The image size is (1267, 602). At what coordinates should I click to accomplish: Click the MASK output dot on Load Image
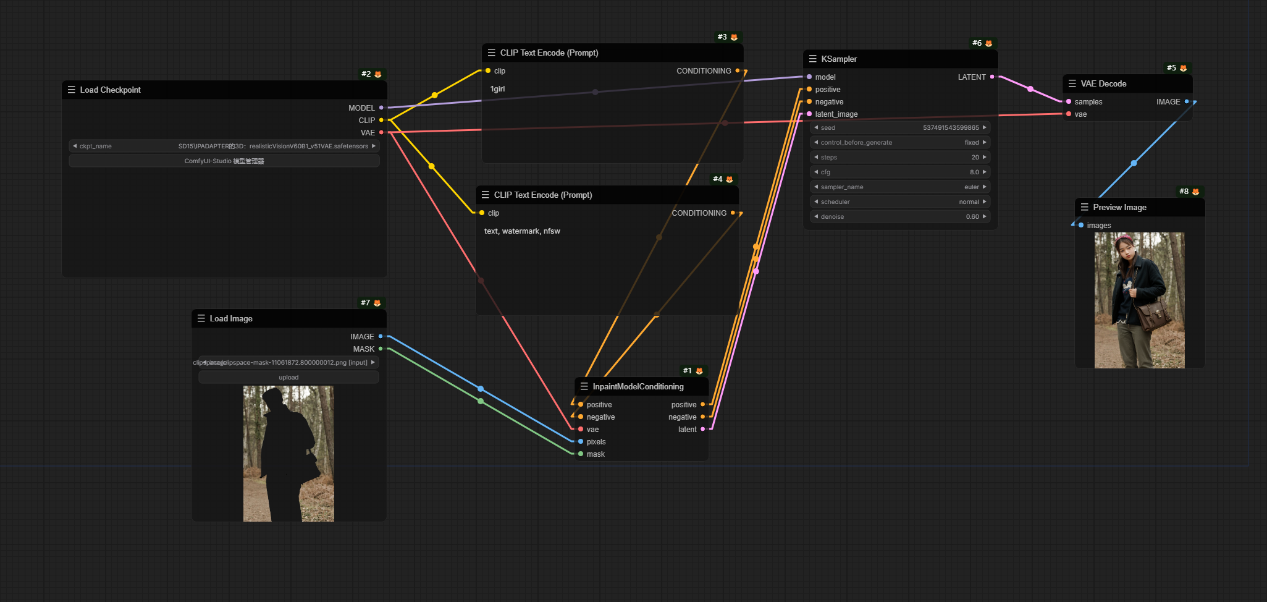380,349
